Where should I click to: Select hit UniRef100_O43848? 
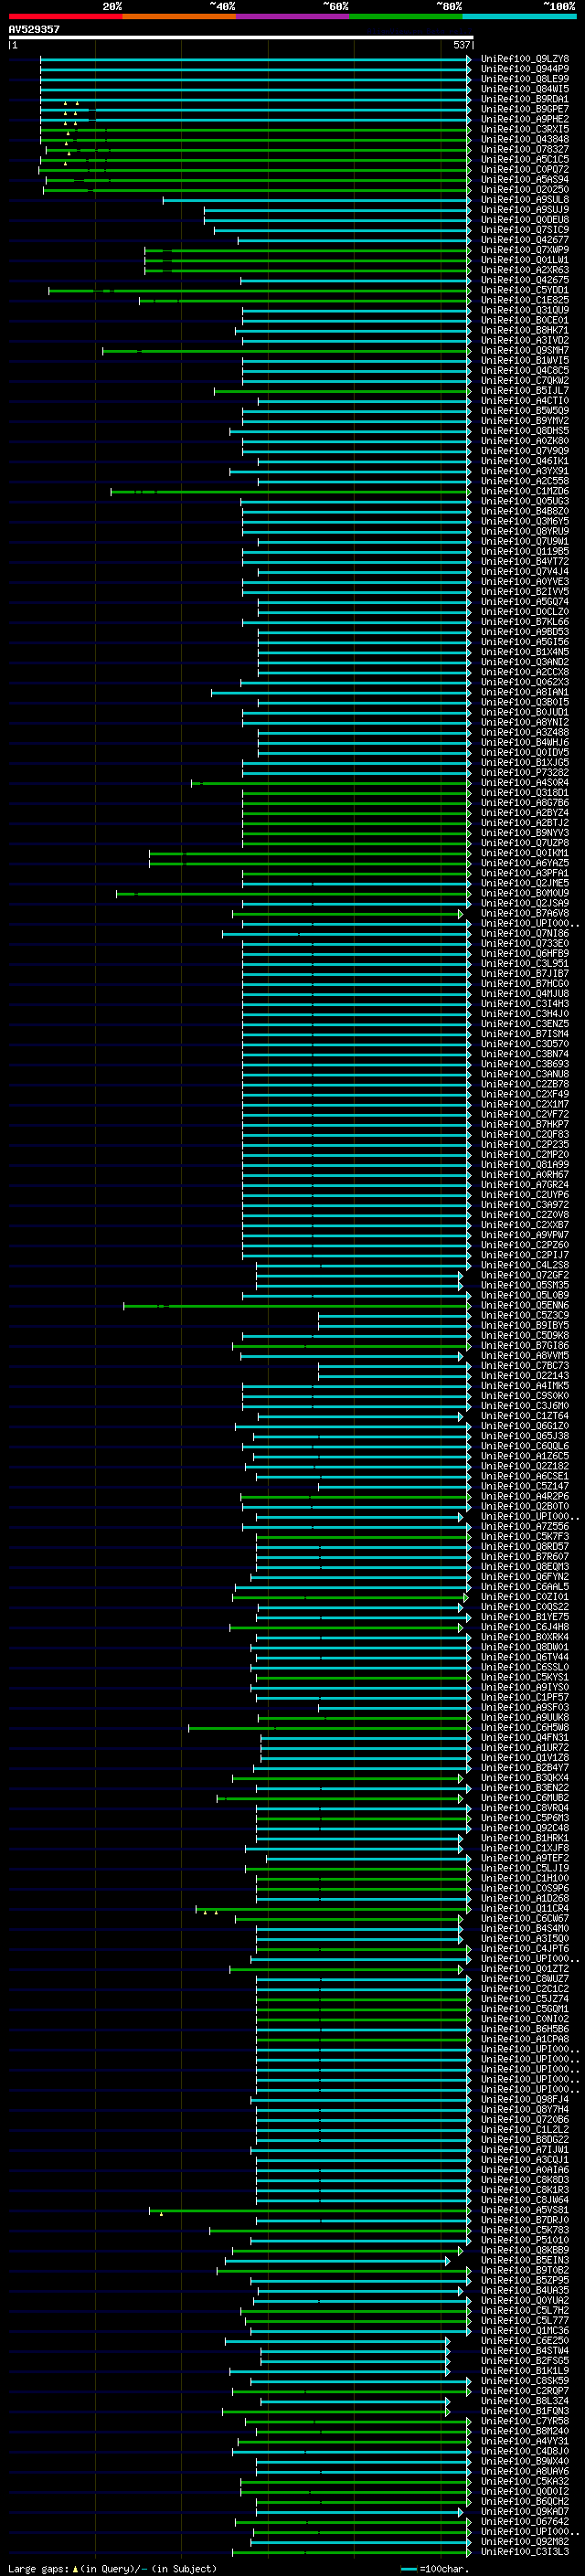click(x=524, y=139)
